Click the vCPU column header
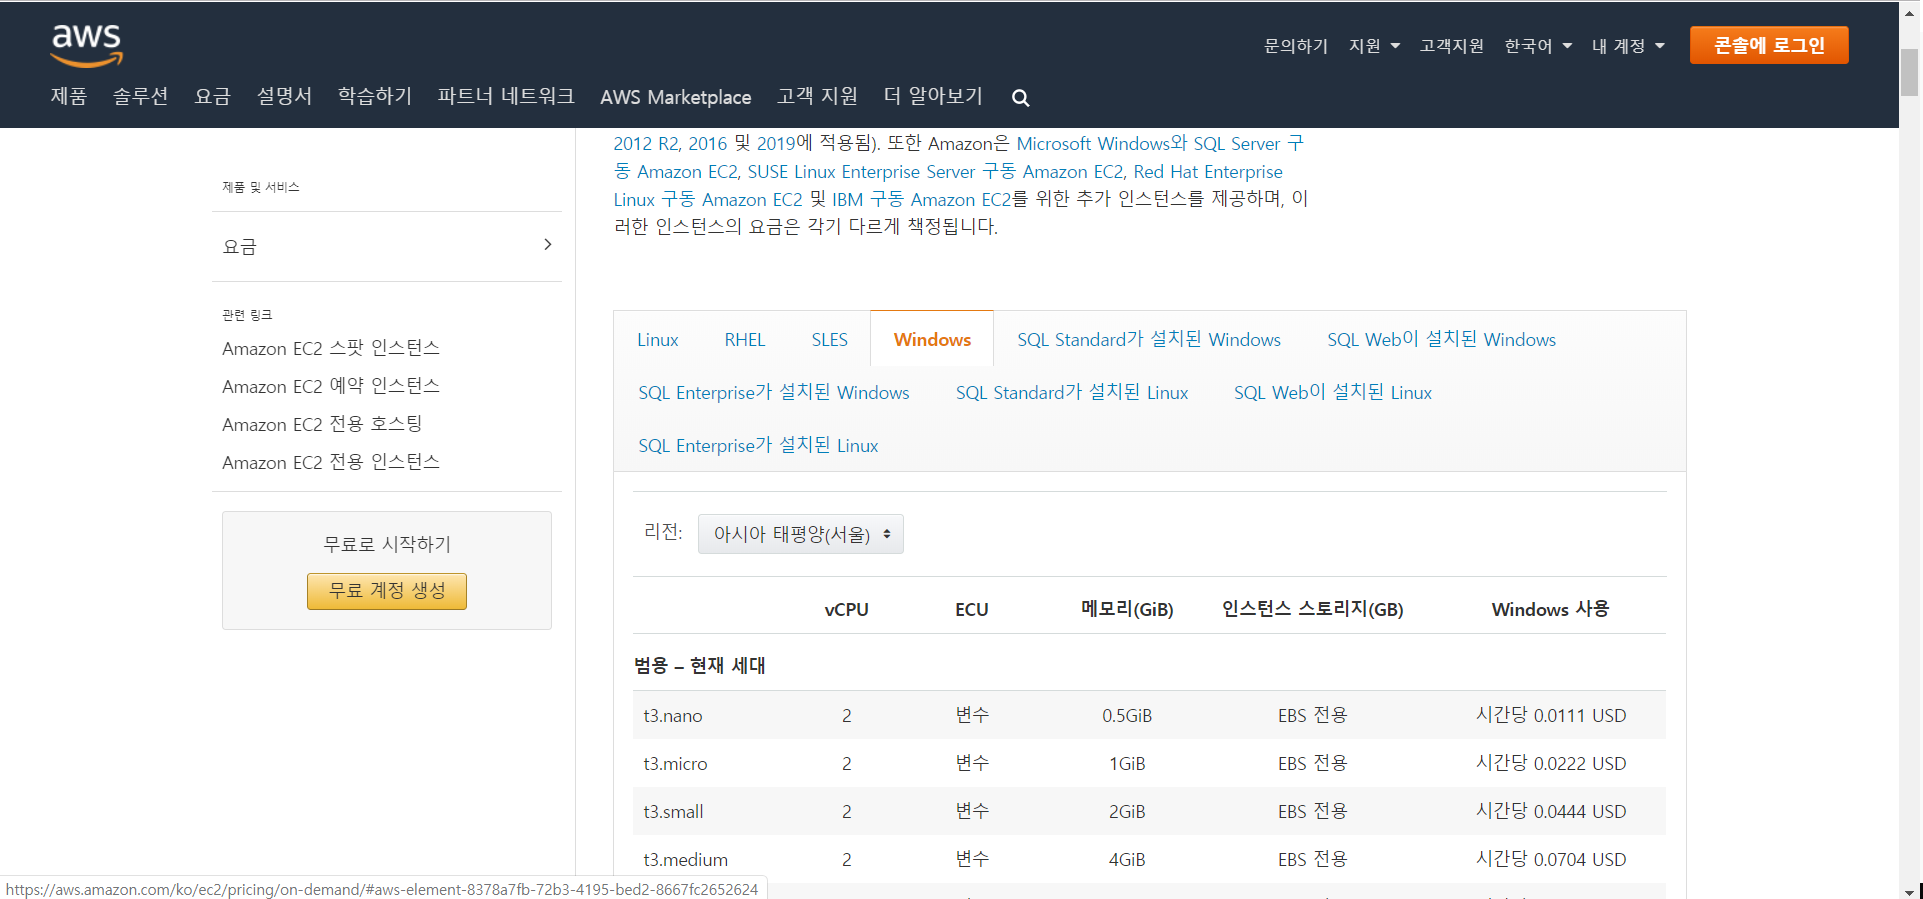This screenshot has width=1923, height=899. point(846,610)
